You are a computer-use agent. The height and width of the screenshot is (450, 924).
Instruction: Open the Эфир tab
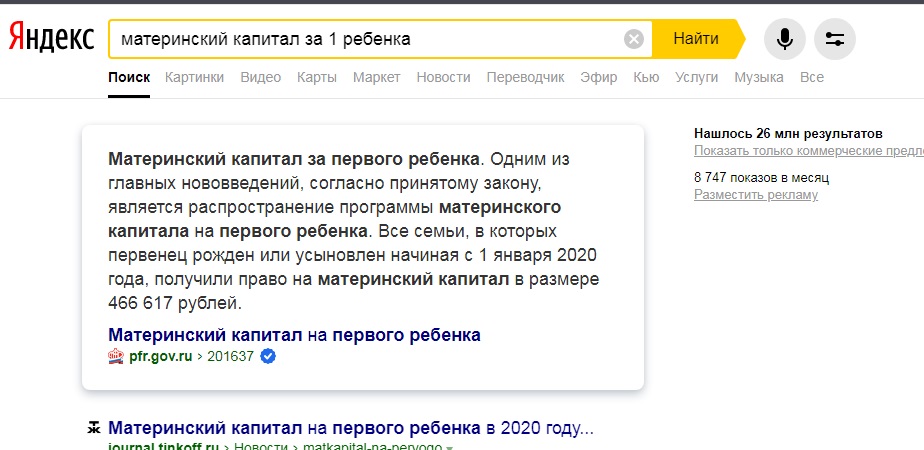599,77
